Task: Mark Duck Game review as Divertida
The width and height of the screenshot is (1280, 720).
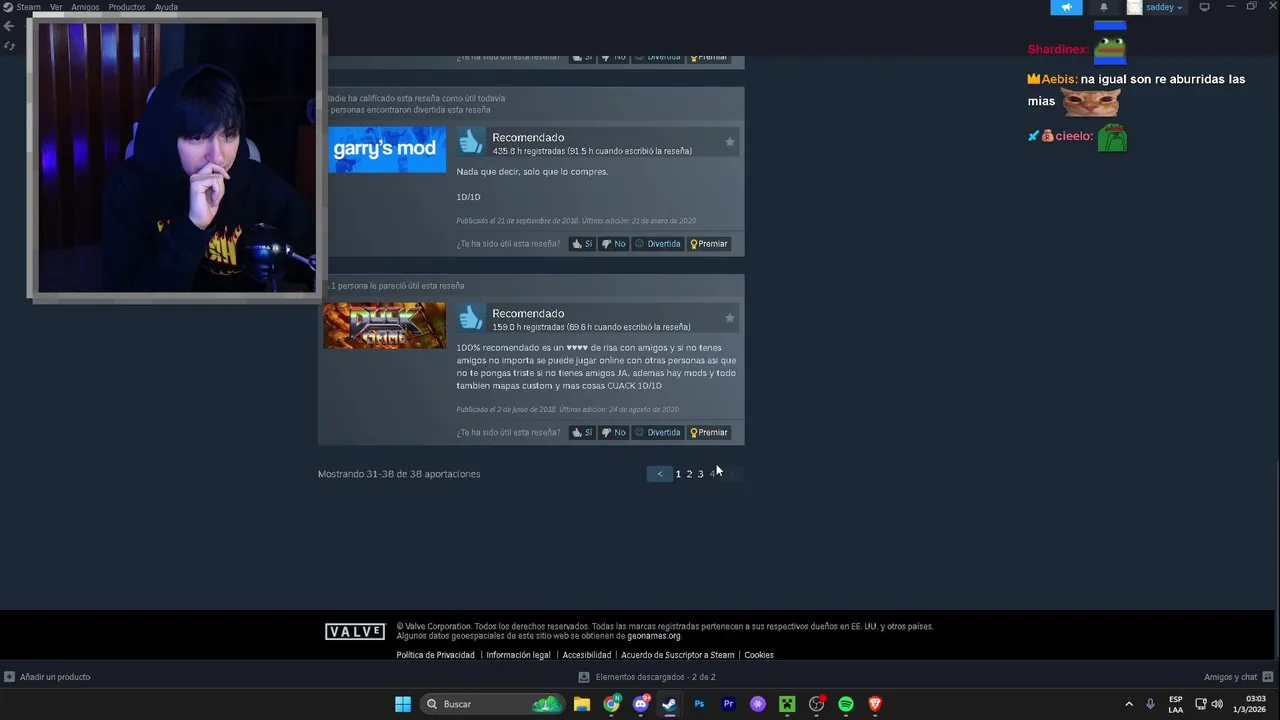Action: 658,433
